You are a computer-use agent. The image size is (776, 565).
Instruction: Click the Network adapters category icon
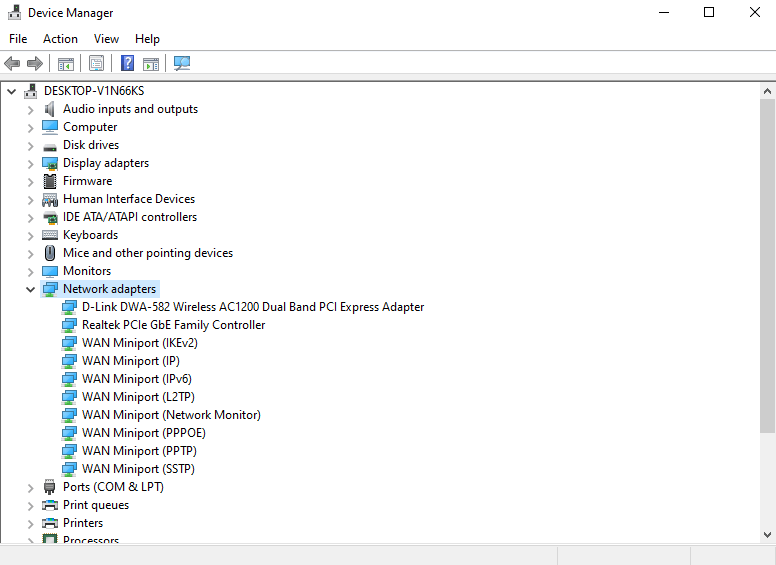click(x=49, y=289)
